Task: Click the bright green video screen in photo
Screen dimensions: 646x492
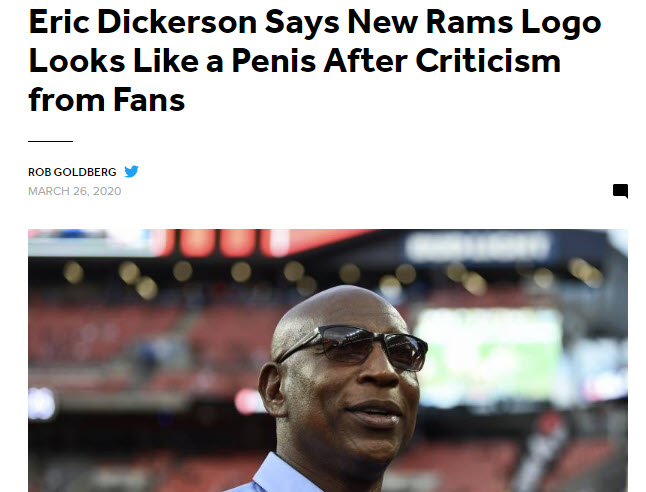Action: 489,355
